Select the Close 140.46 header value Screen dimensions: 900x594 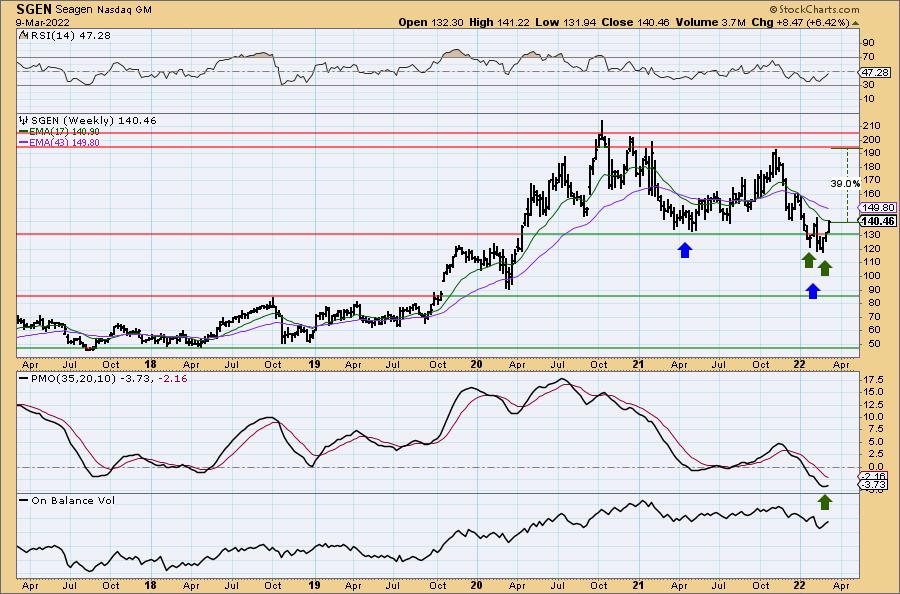[x=635, y=22]
